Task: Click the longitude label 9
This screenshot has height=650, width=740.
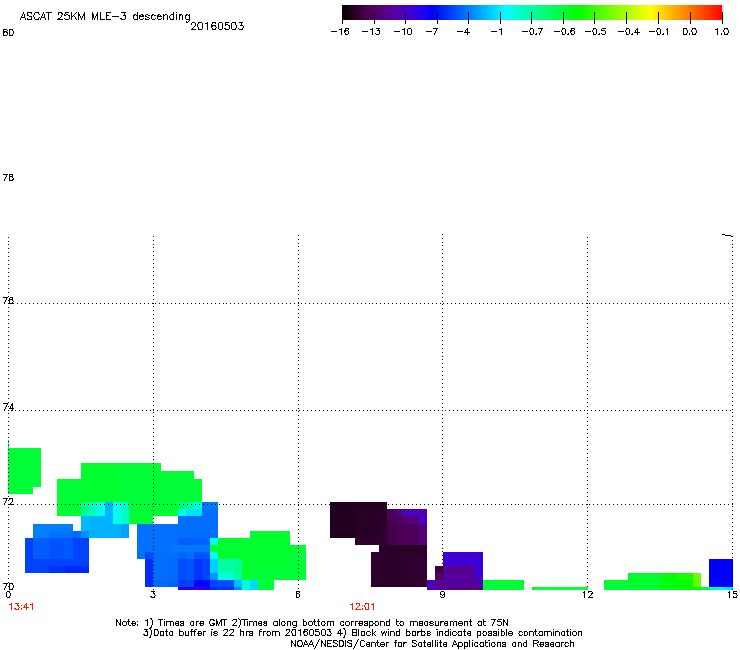Action: 442,594
